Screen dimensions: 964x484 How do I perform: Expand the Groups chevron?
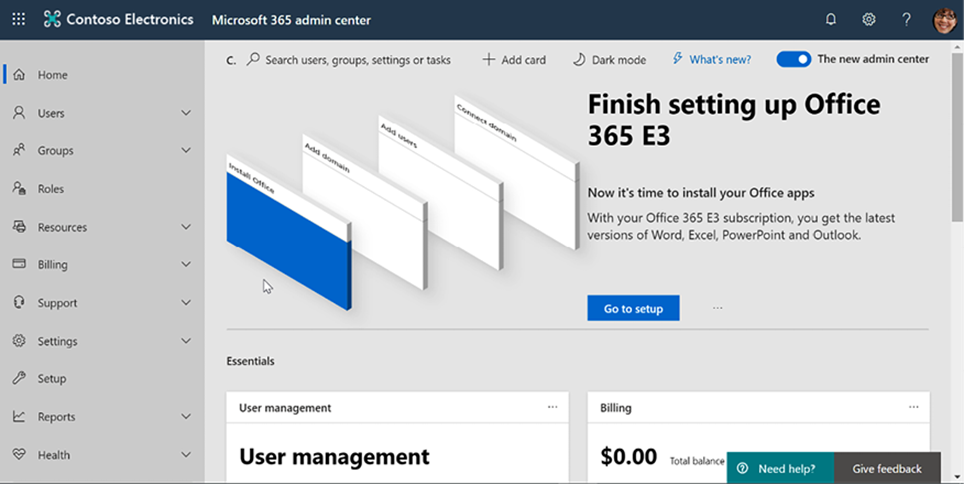(186, 151)
